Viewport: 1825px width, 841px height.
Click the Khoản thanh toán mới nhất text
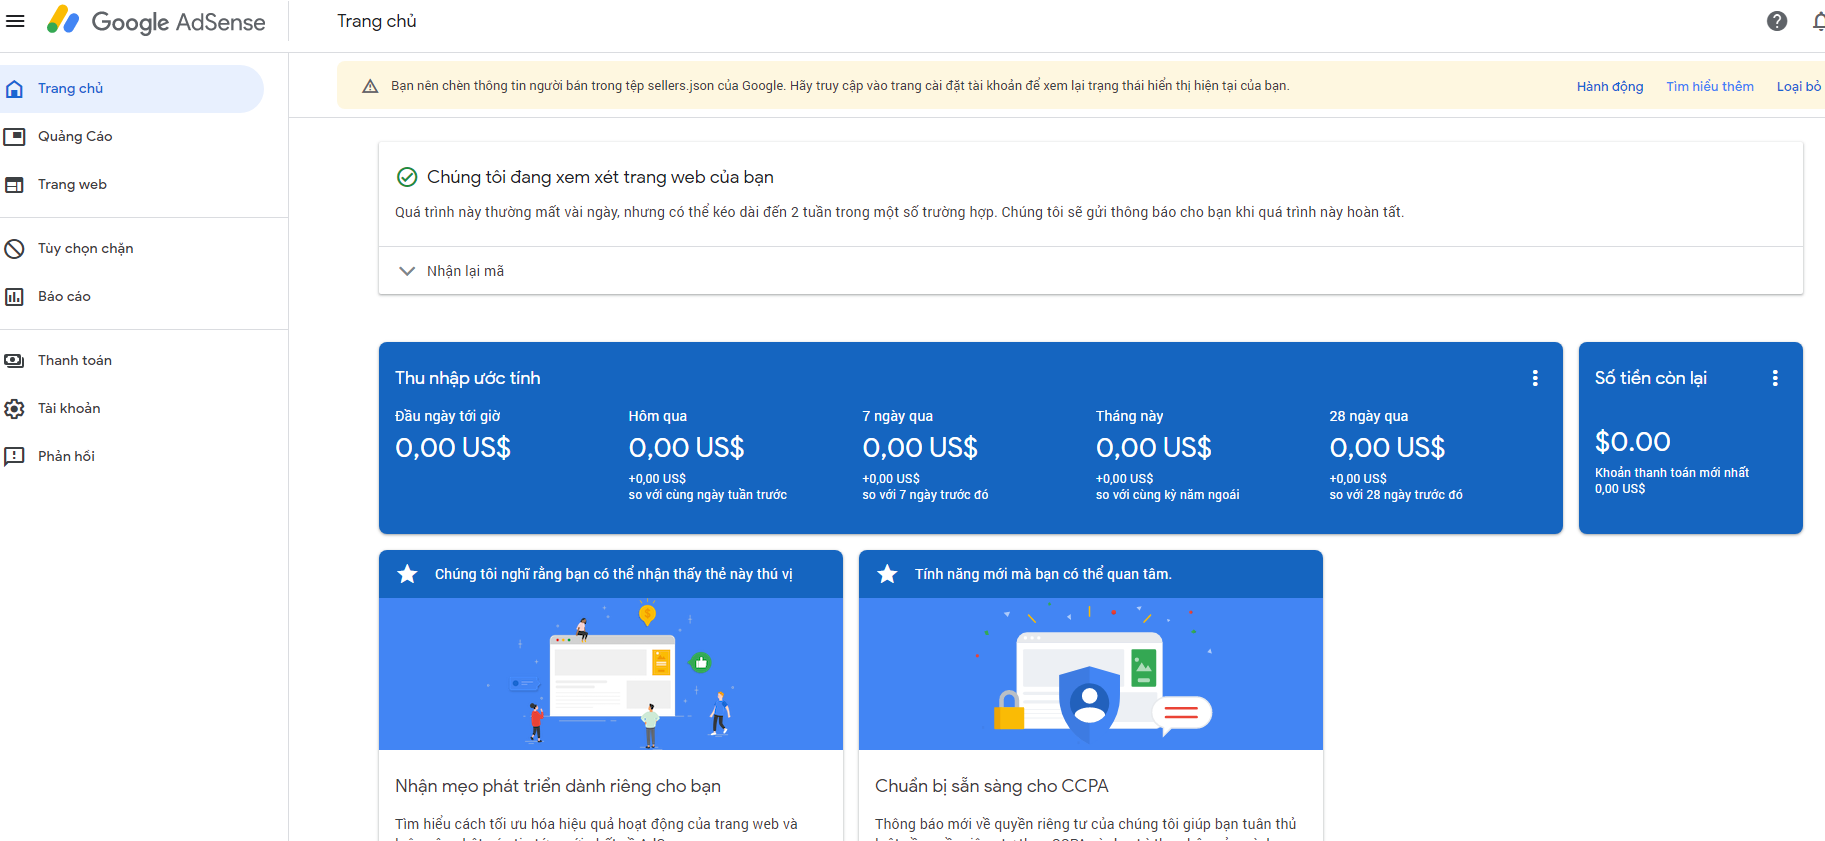click(x=1672, y=473)
